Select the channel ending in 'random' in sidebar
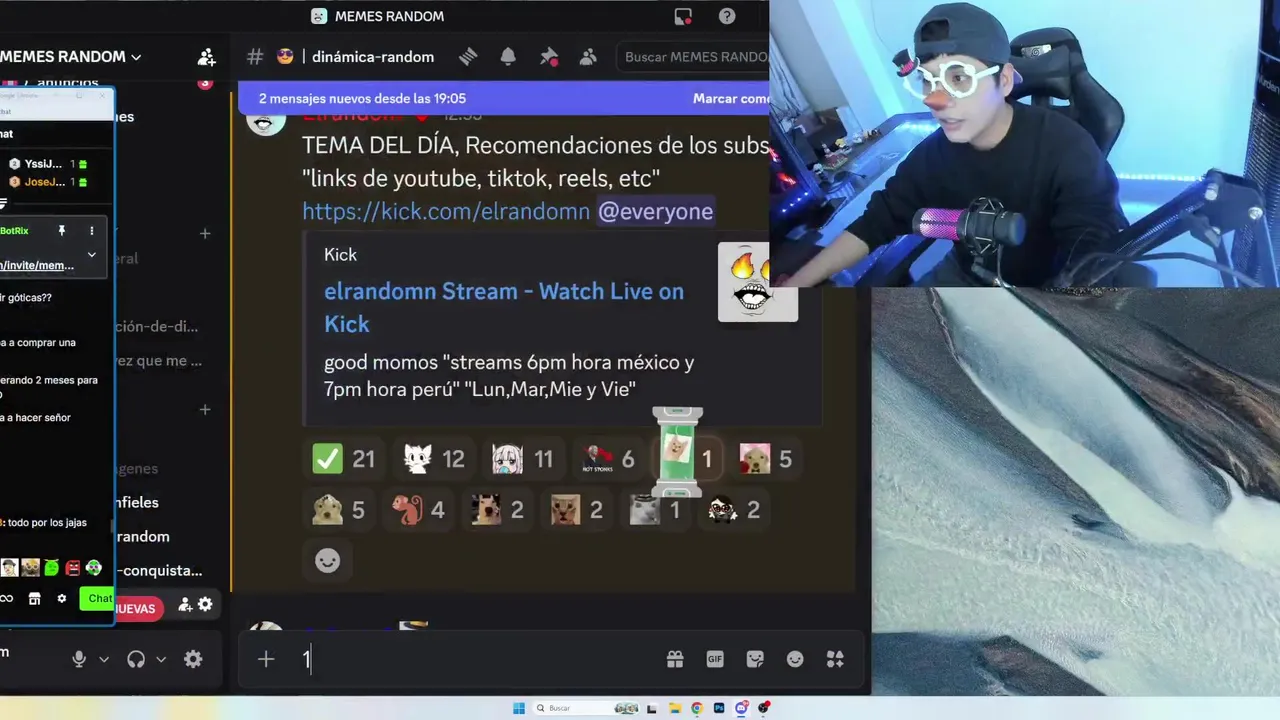The width and height of the screenshot is (1280, 720). [x=143, y=536]
